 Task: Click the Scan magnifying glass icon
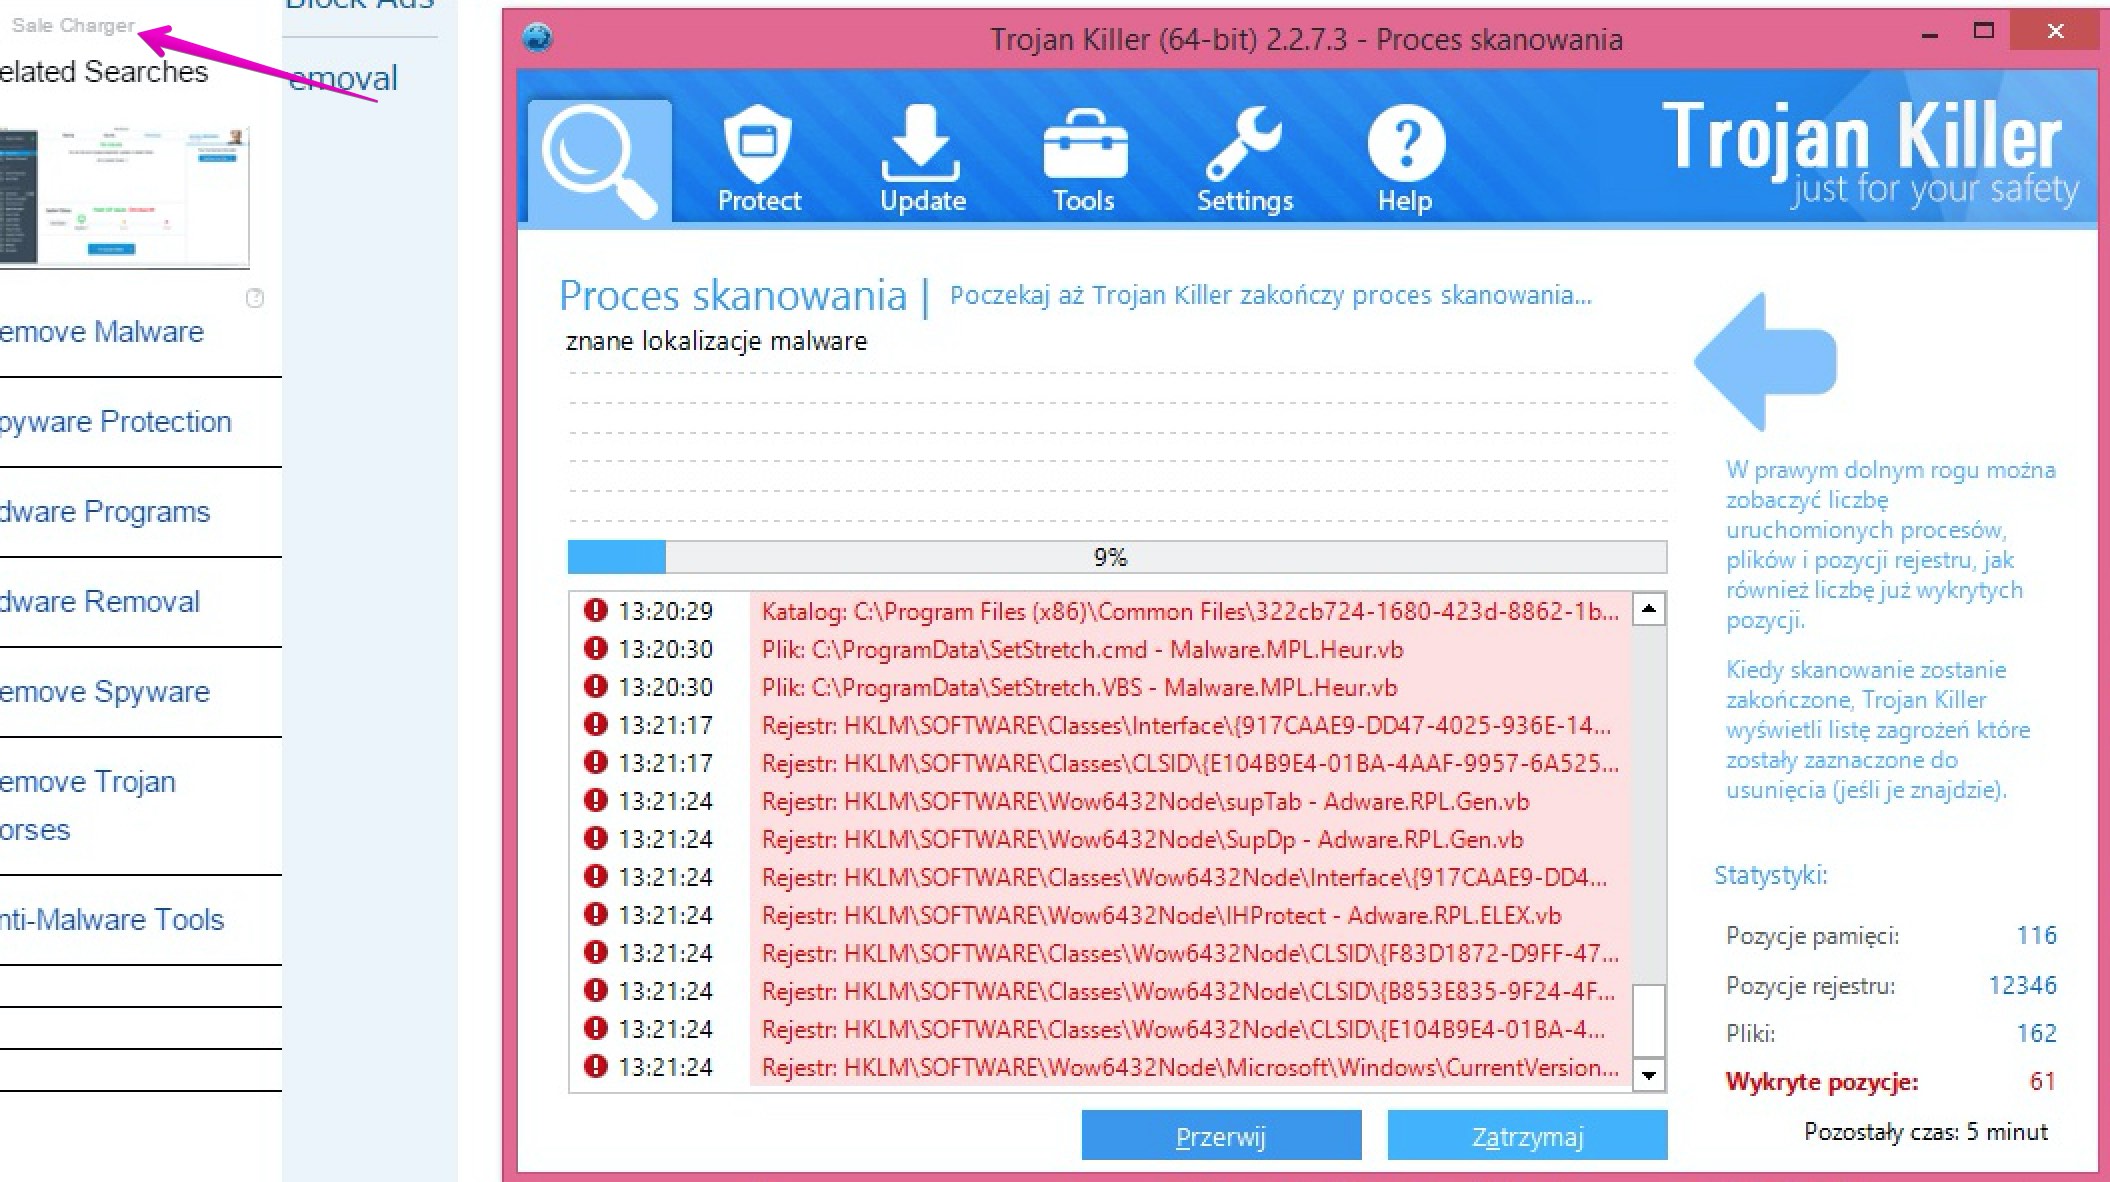[x=598, y=160]
